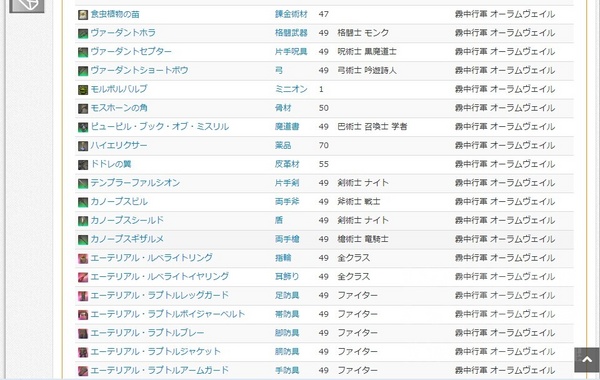600x380 pixels.
Task: Select the 錬金術材 category link
Action: pyautogui.click(x=291, y=14)
